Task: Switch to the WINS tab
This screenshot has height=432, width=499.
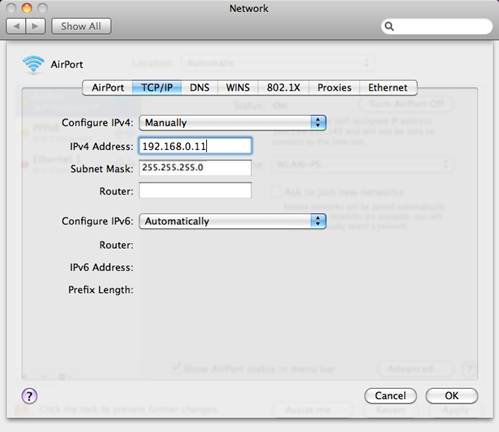Action: pyautogui.click(x=238, y=88)
